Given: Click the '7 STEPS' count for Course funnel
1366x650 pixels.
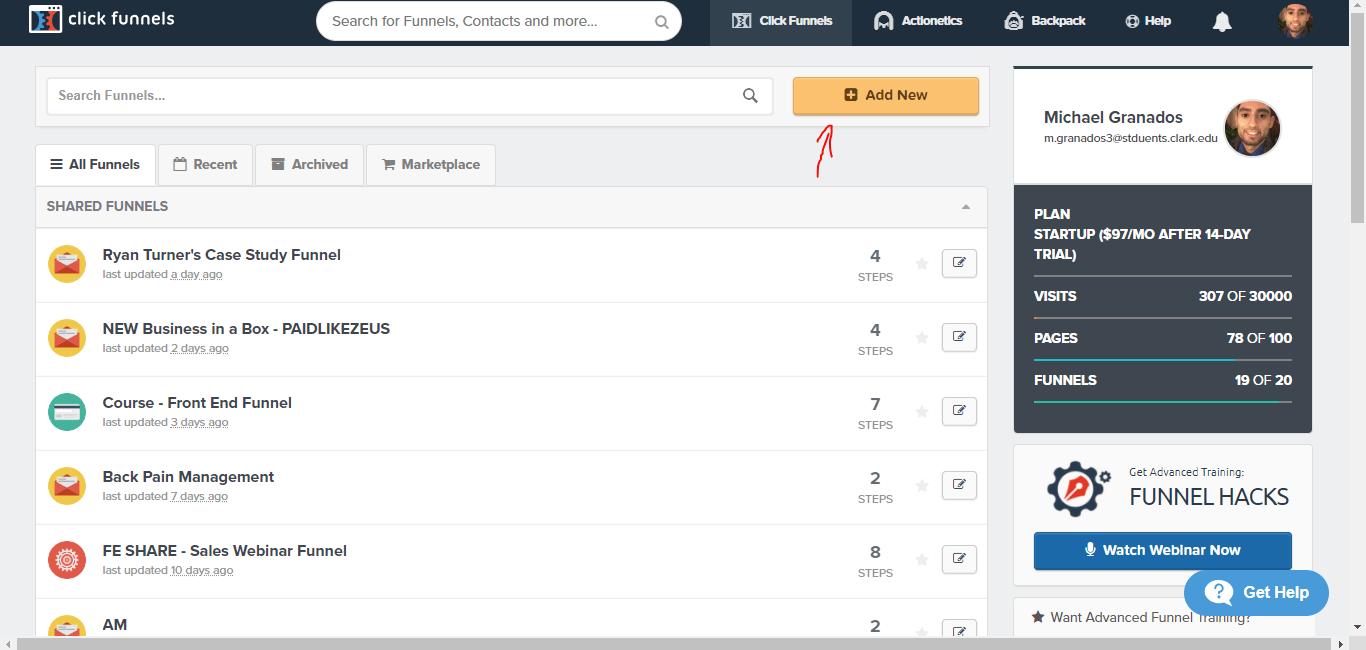Looking at the screenshot, I should coord(875,412).
